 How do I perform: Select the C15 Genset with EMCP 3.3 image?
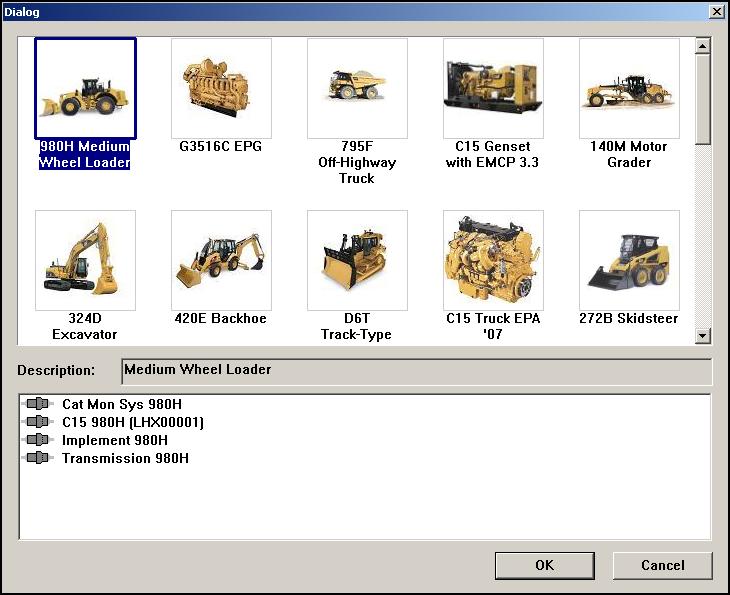pyautogui.click(x=493, y=88)
